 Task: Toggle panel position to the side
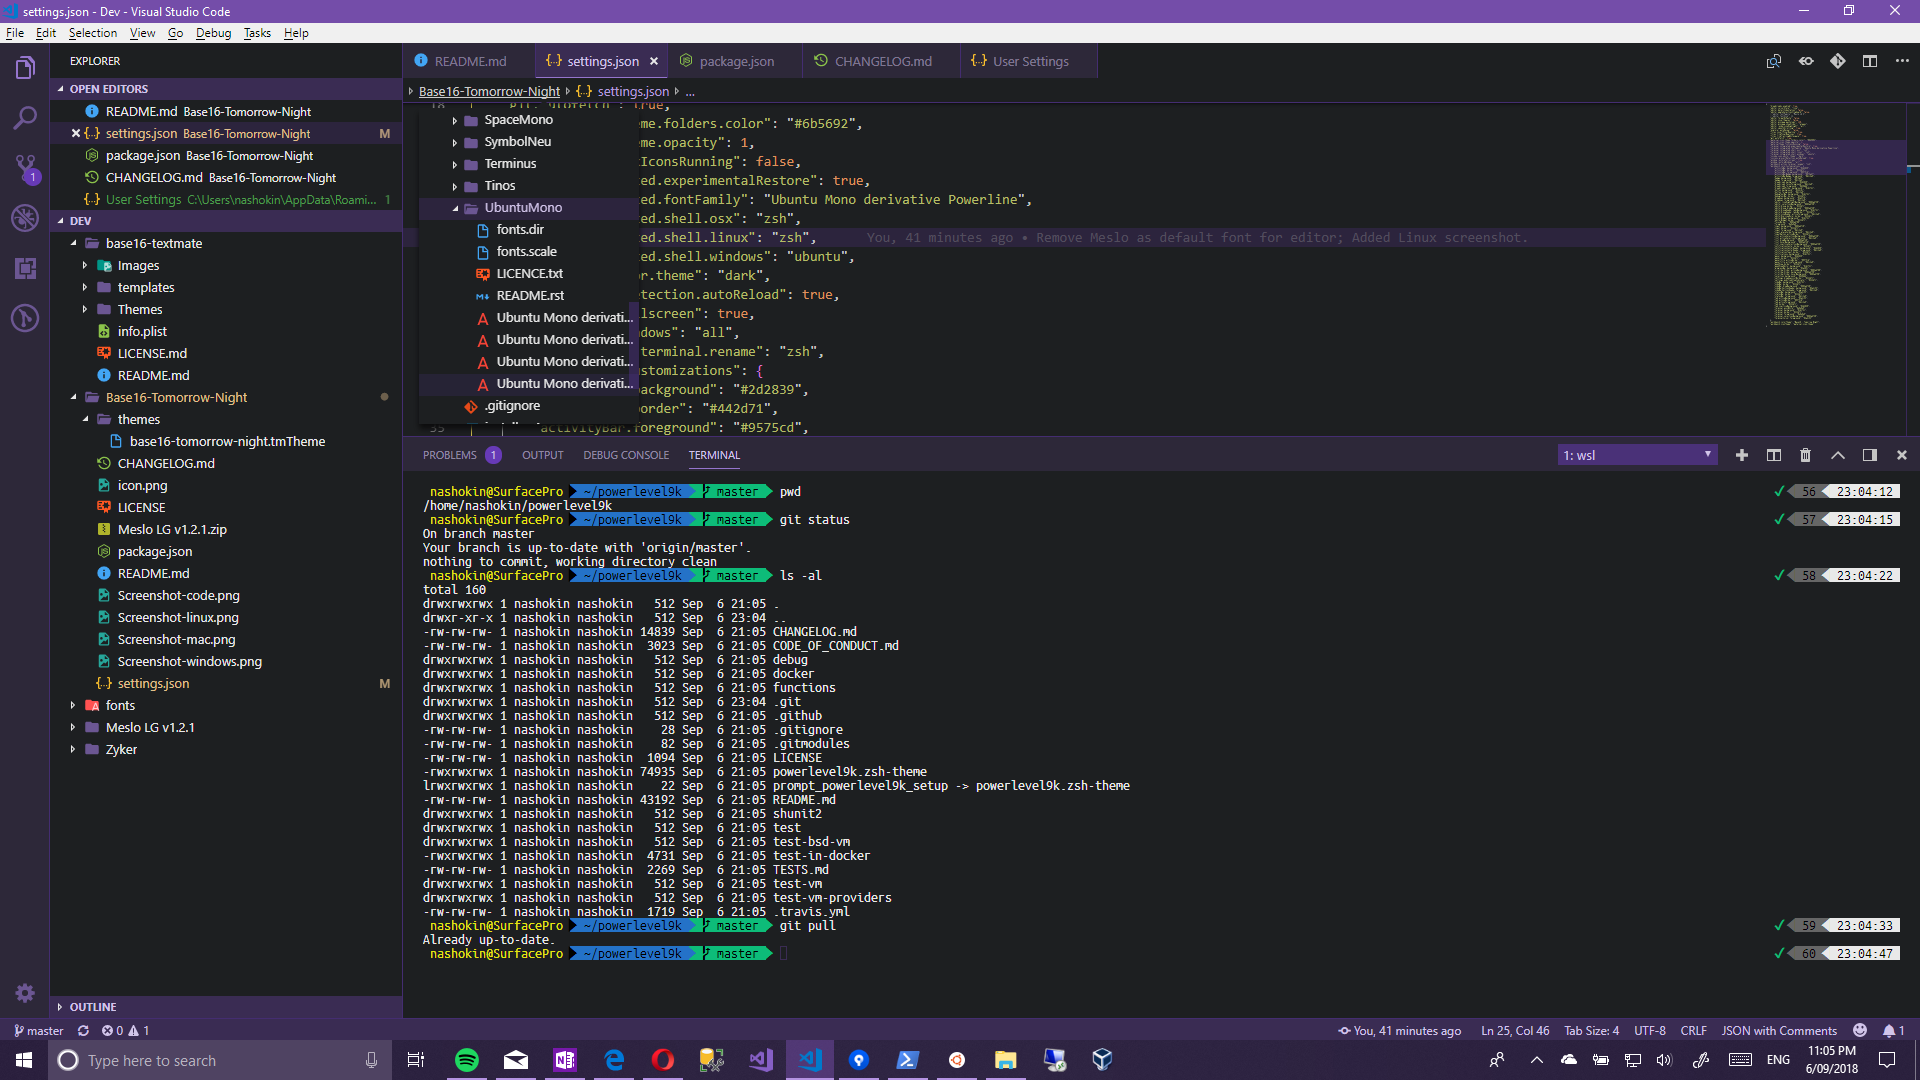pos(1869,455)
